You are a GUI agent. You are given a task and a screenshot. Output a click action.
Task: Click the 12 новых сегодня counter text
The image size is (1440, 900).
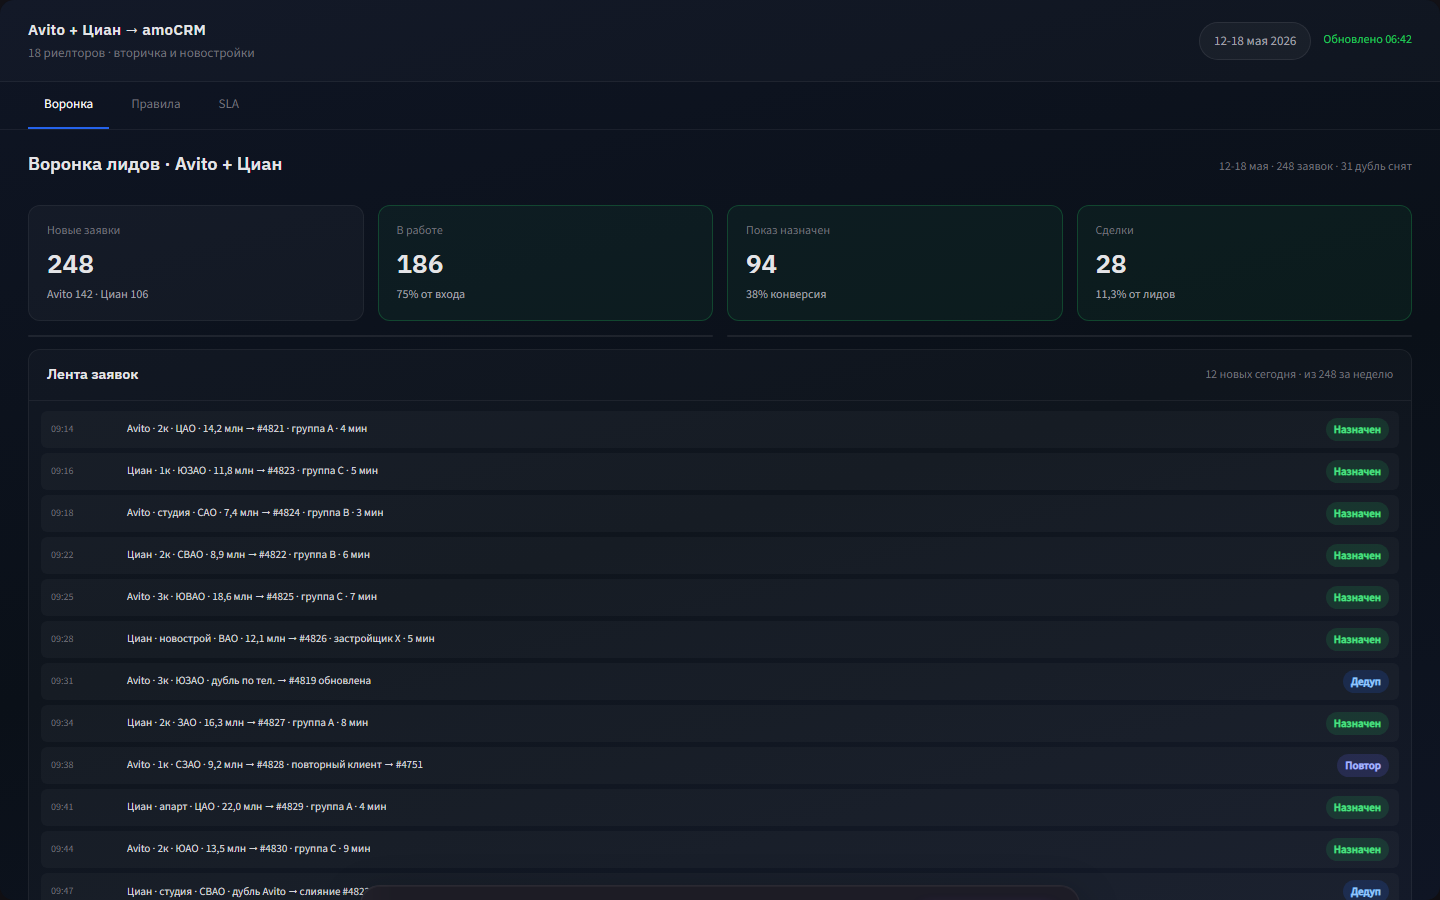(1299, 375)
